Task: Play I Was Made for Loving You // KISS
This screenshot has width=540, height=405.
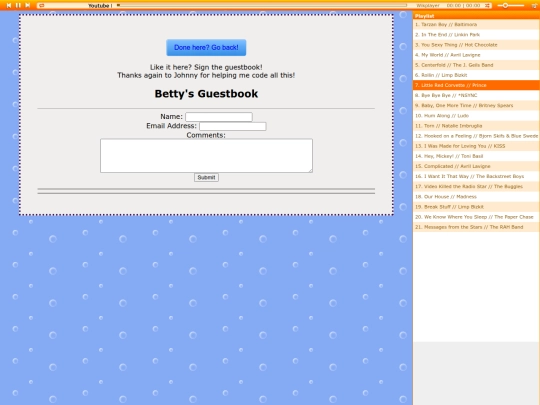Action: pyautogui.click(x=476, y=146)
